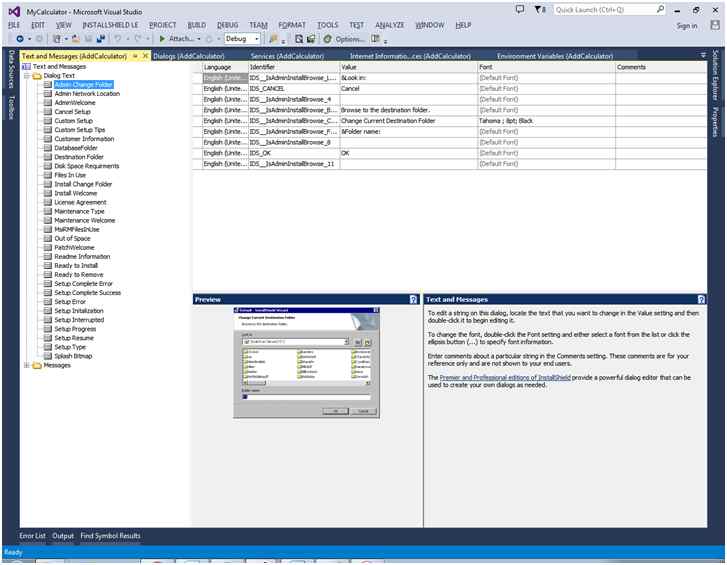
Task: Switch to the Internet Information tab
Action: click(410, 56)
